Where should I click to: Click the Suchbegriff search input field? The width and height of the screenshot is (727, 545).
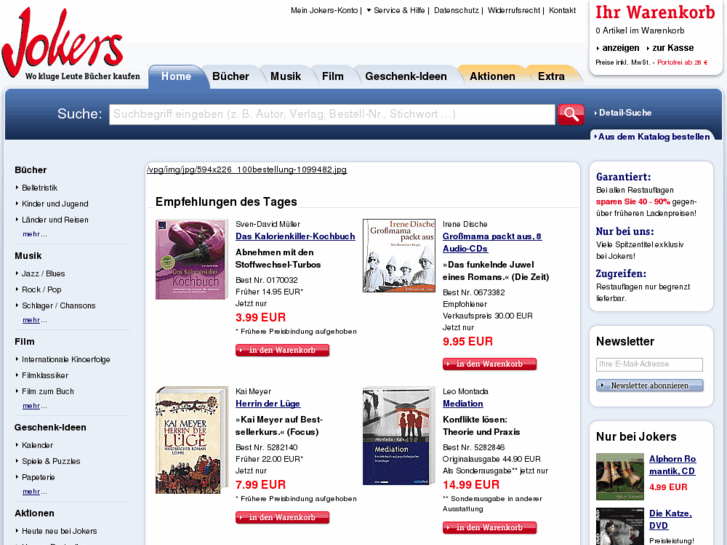pos(332,114)
